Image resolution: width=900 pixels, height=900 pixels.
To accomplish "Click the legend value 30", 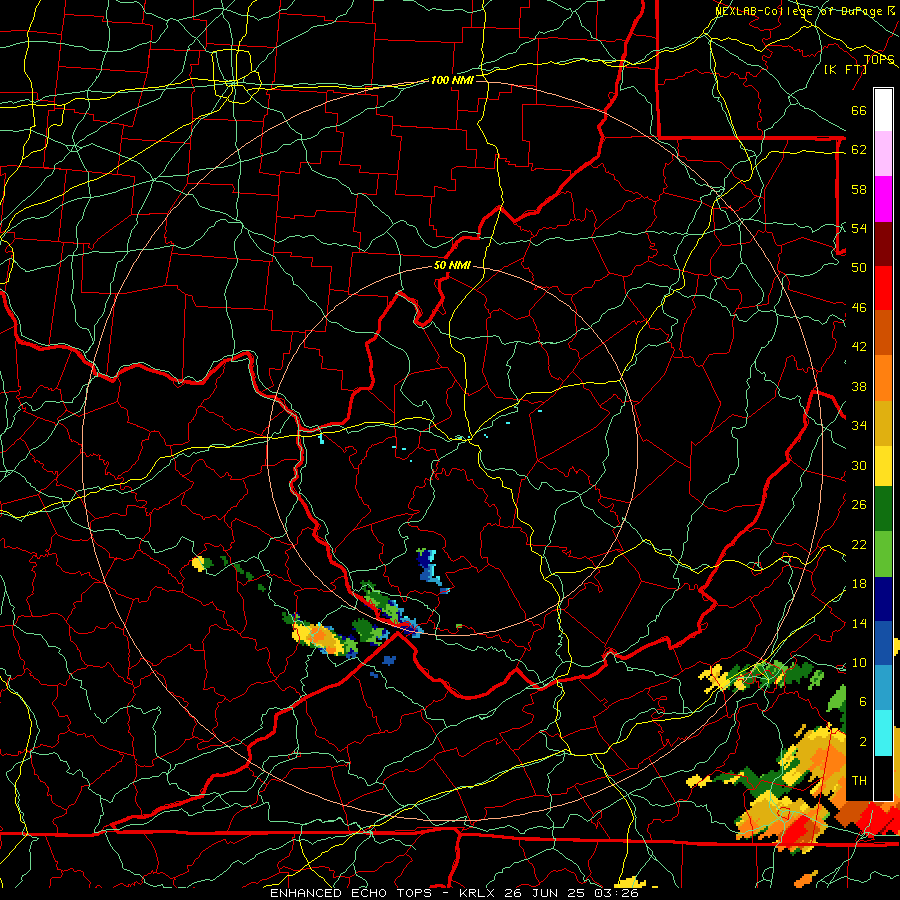I will [859, 465].
